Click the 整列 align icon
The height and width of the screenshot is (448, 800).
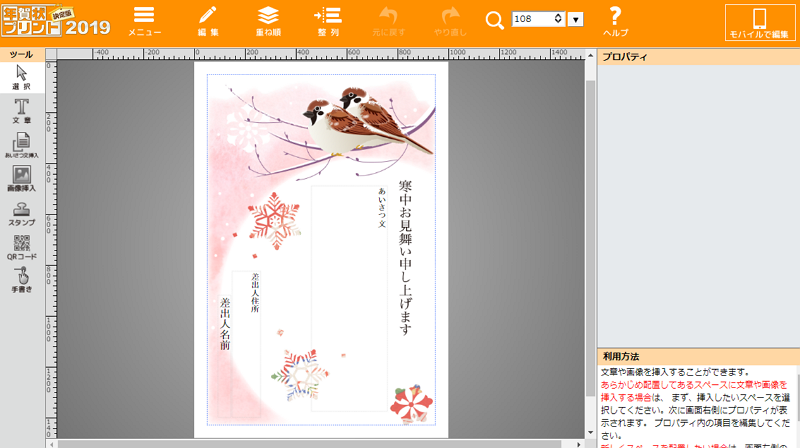[x=327, y=22]
